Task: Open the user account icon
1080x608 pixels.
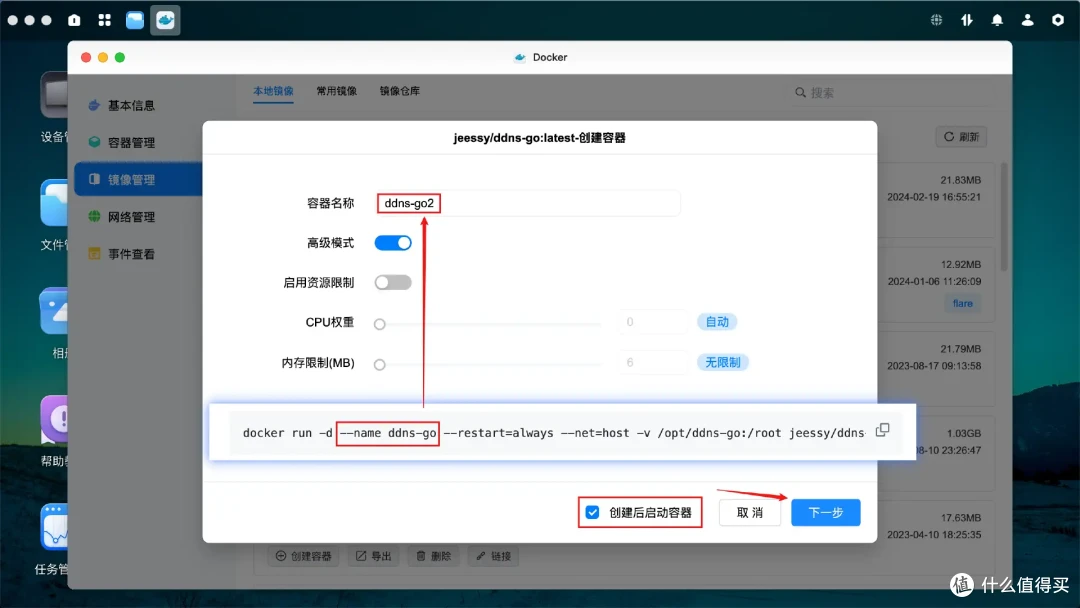Action: (x=1027, y=20)
